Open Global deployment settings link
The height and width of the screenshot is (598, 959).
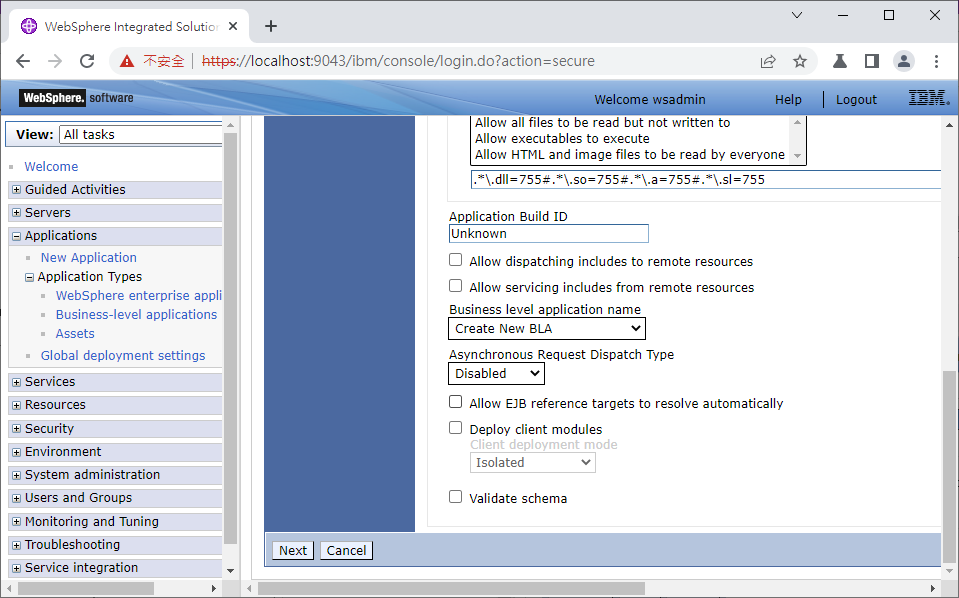(123, 355)
